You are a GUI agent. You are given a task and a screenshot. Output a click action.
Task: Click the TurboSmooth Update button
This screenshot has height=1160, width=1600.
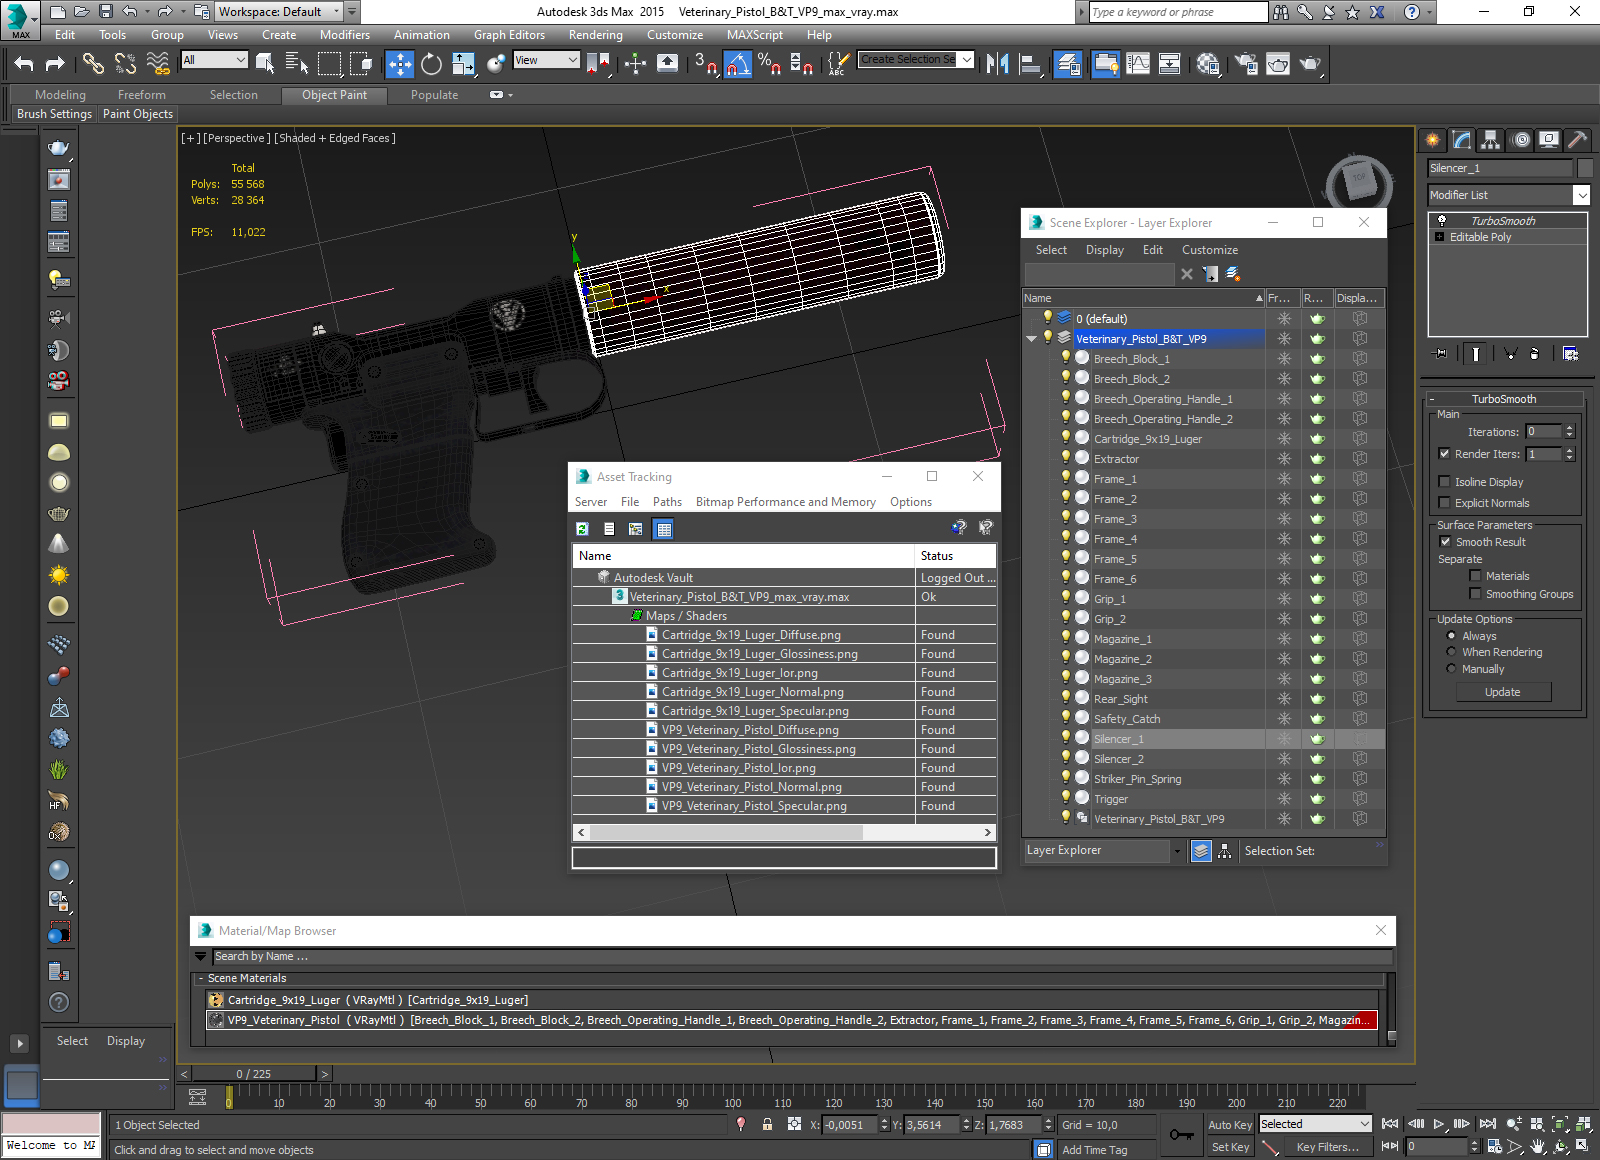coord(1502,692)
